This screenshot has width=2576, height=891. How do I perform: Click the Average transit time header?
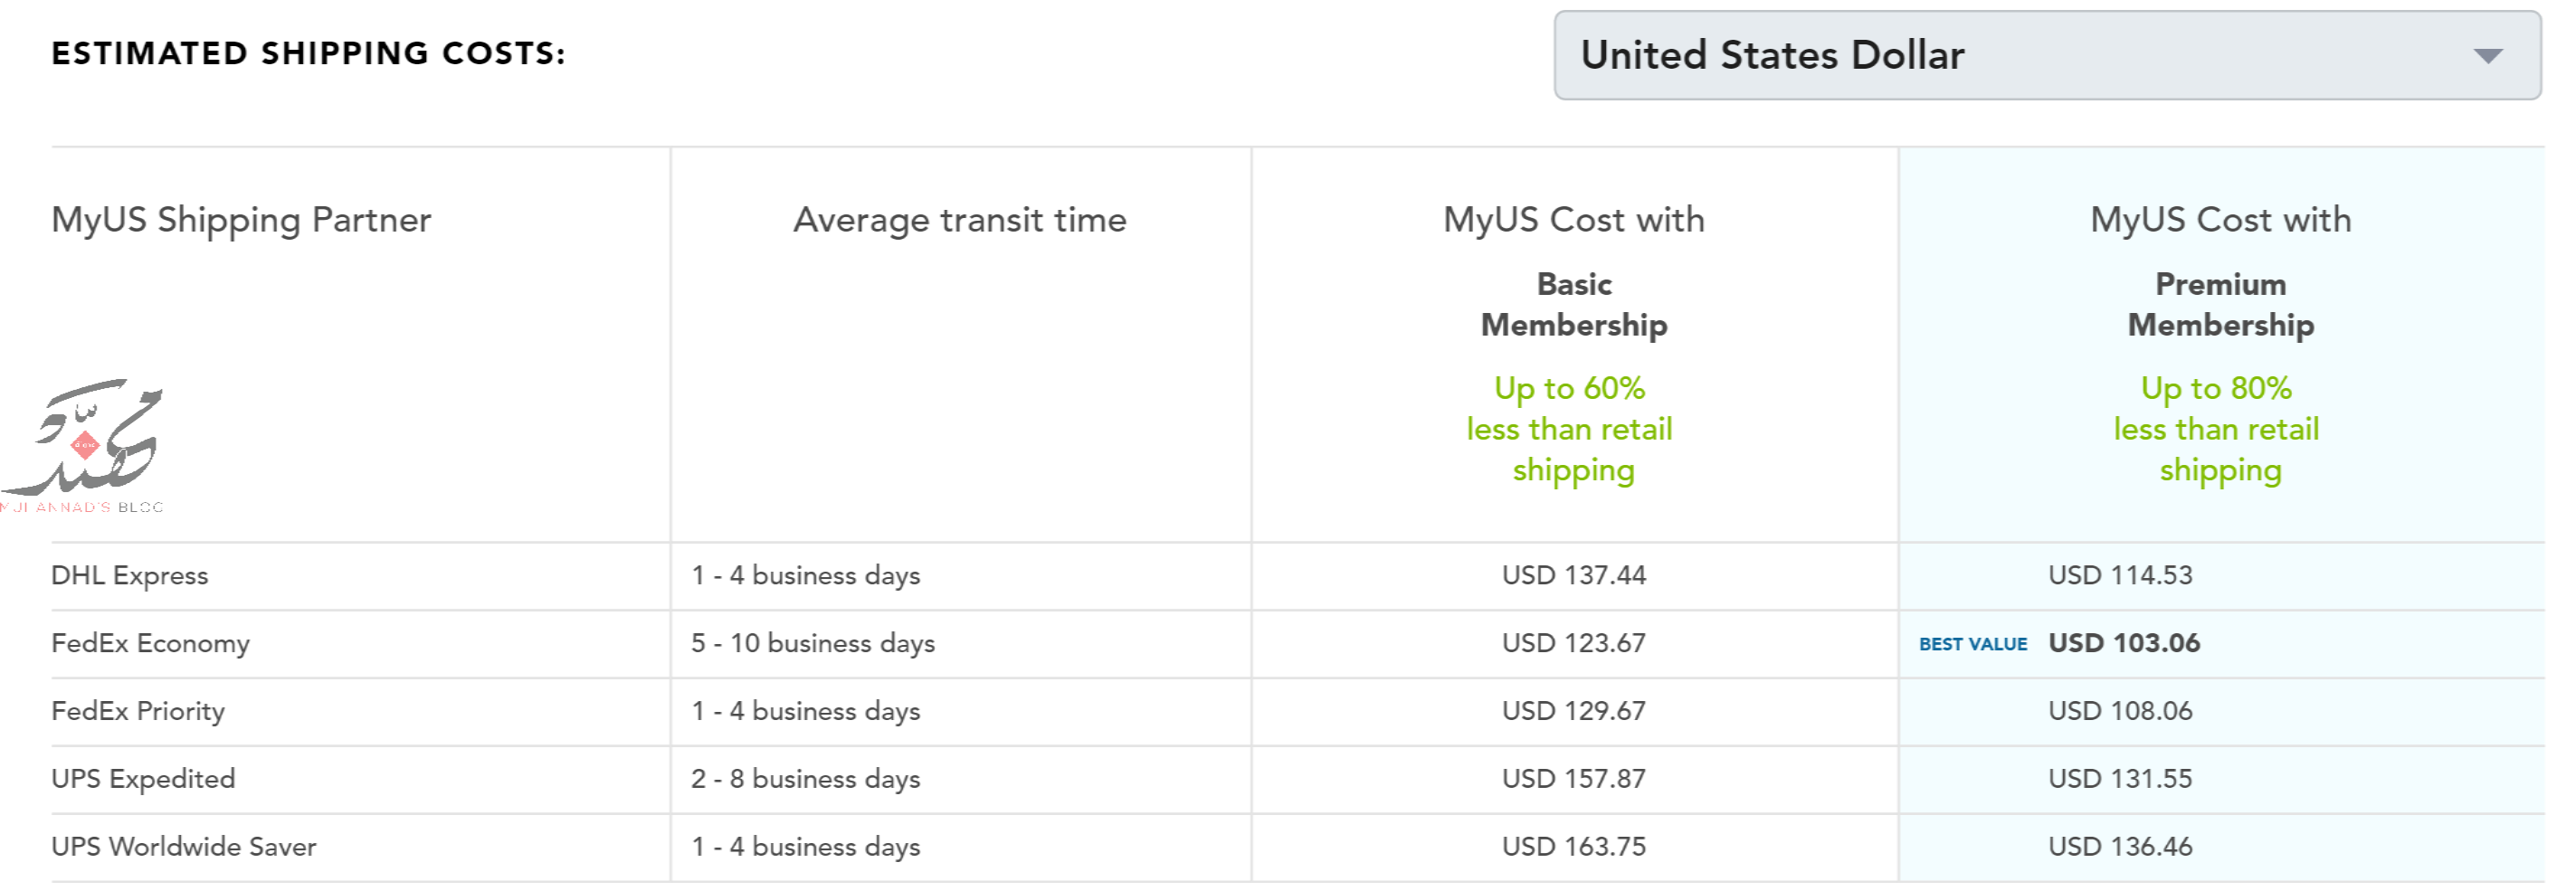[960, 220]
